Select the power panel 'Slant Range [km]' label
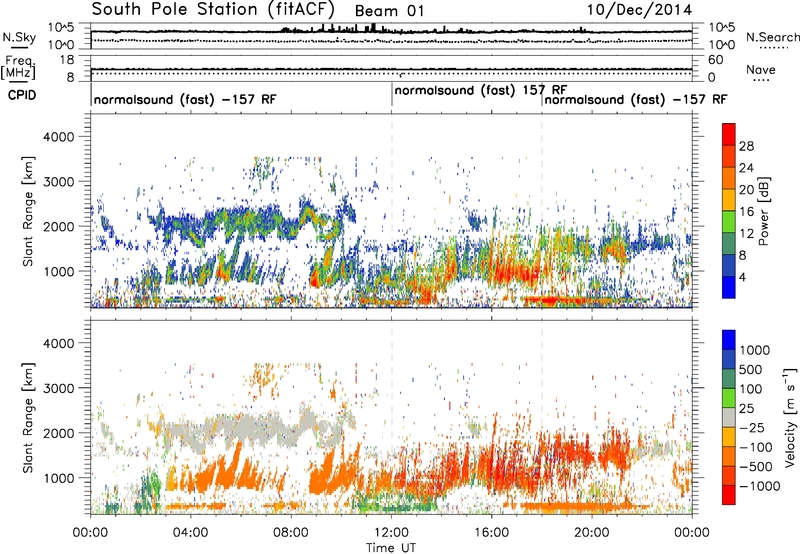The image size is (800, 554). coord(28,211)
